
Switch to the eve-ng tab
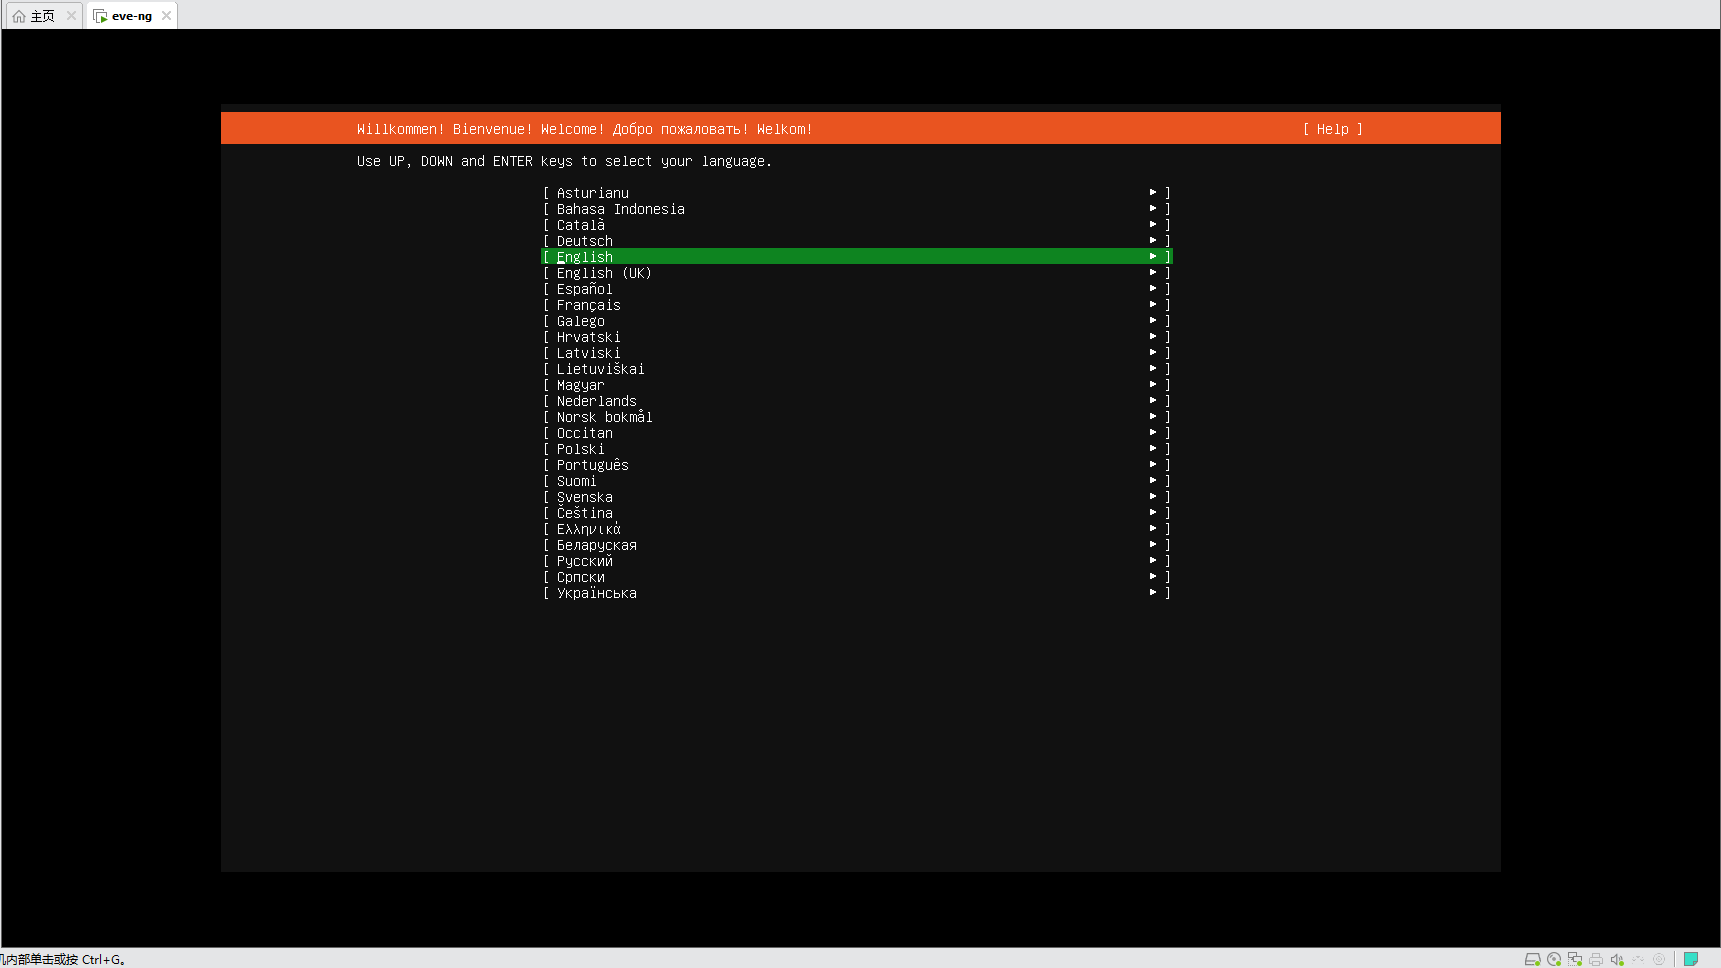tap(132, 16)
